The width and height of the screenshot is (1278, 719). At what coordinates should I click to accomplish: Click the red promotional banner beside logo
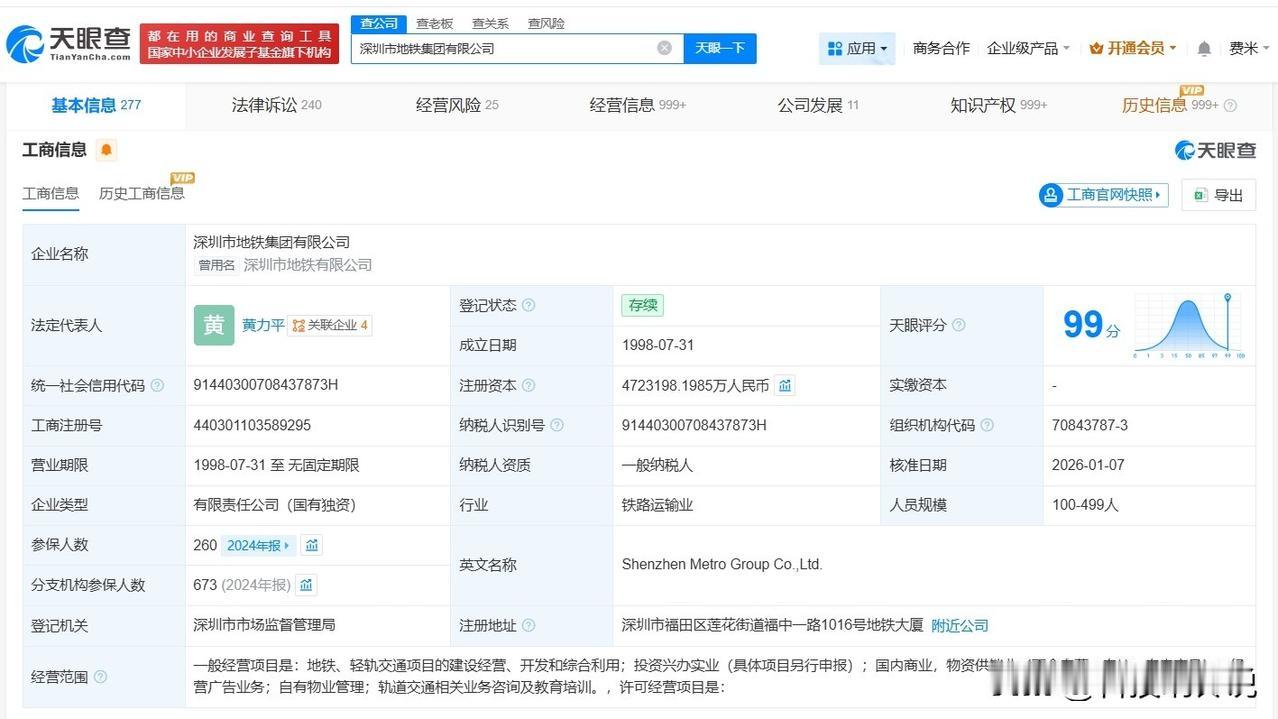[x=240, y=44]
